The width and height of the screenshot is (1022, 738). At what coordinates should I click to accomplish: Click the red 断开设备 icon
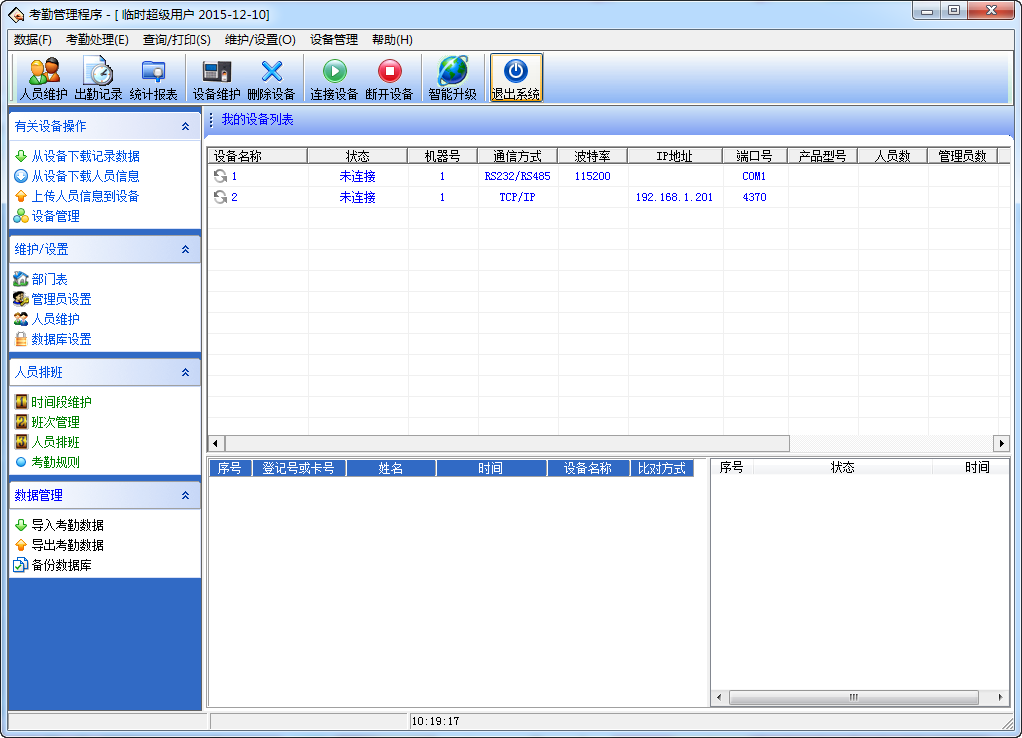(x=389, y=78)
